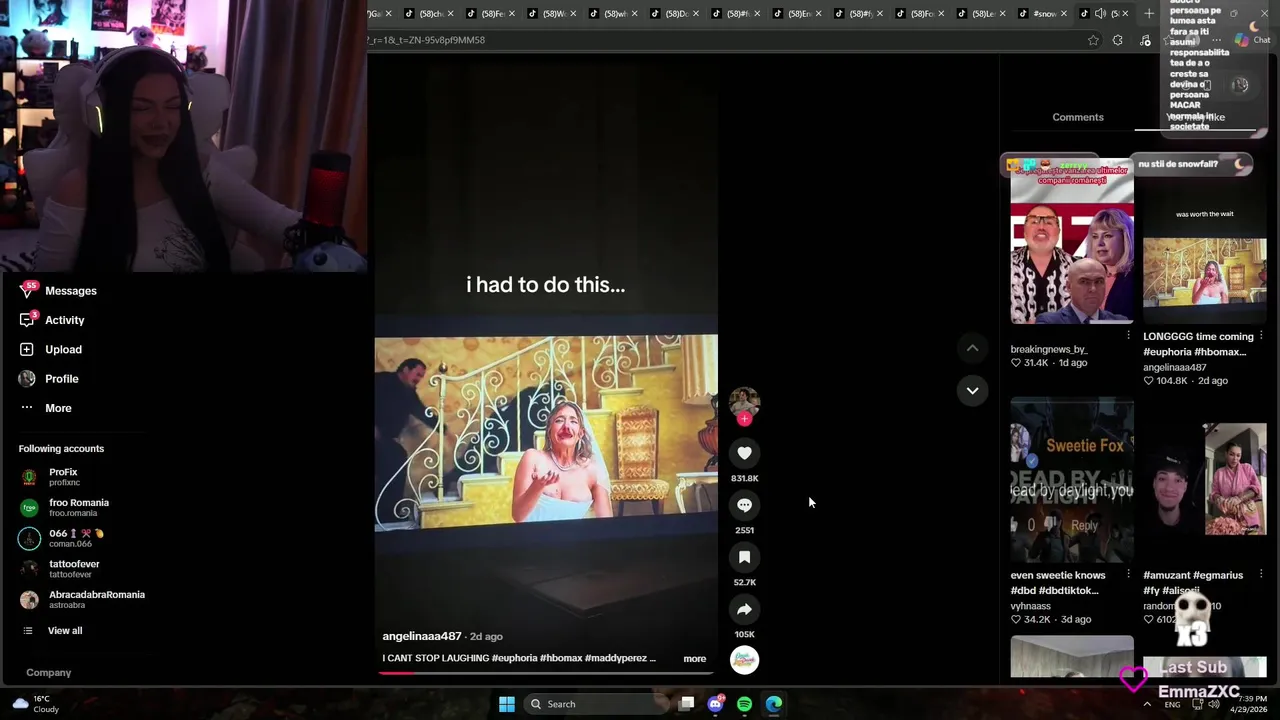The width and height of the screenshot is (1280, 720).
Task: Open the weather widget showing Cloudy
Action: point(34,704)
